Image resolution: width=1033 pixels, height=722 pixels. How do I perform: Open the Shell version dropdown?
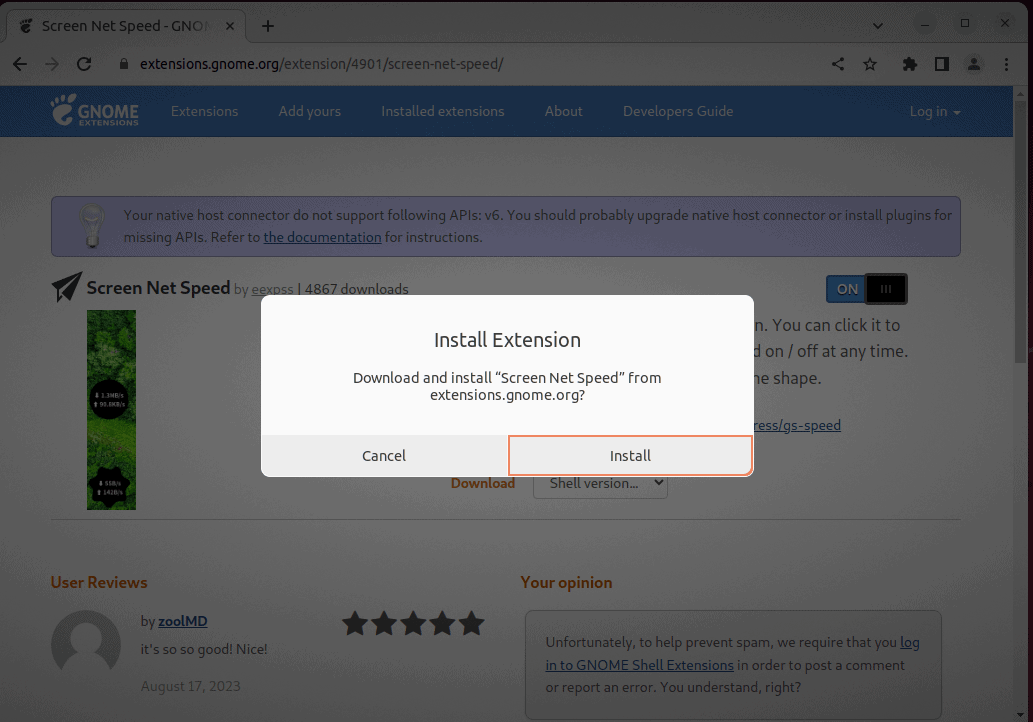click(x=598, y=483)
